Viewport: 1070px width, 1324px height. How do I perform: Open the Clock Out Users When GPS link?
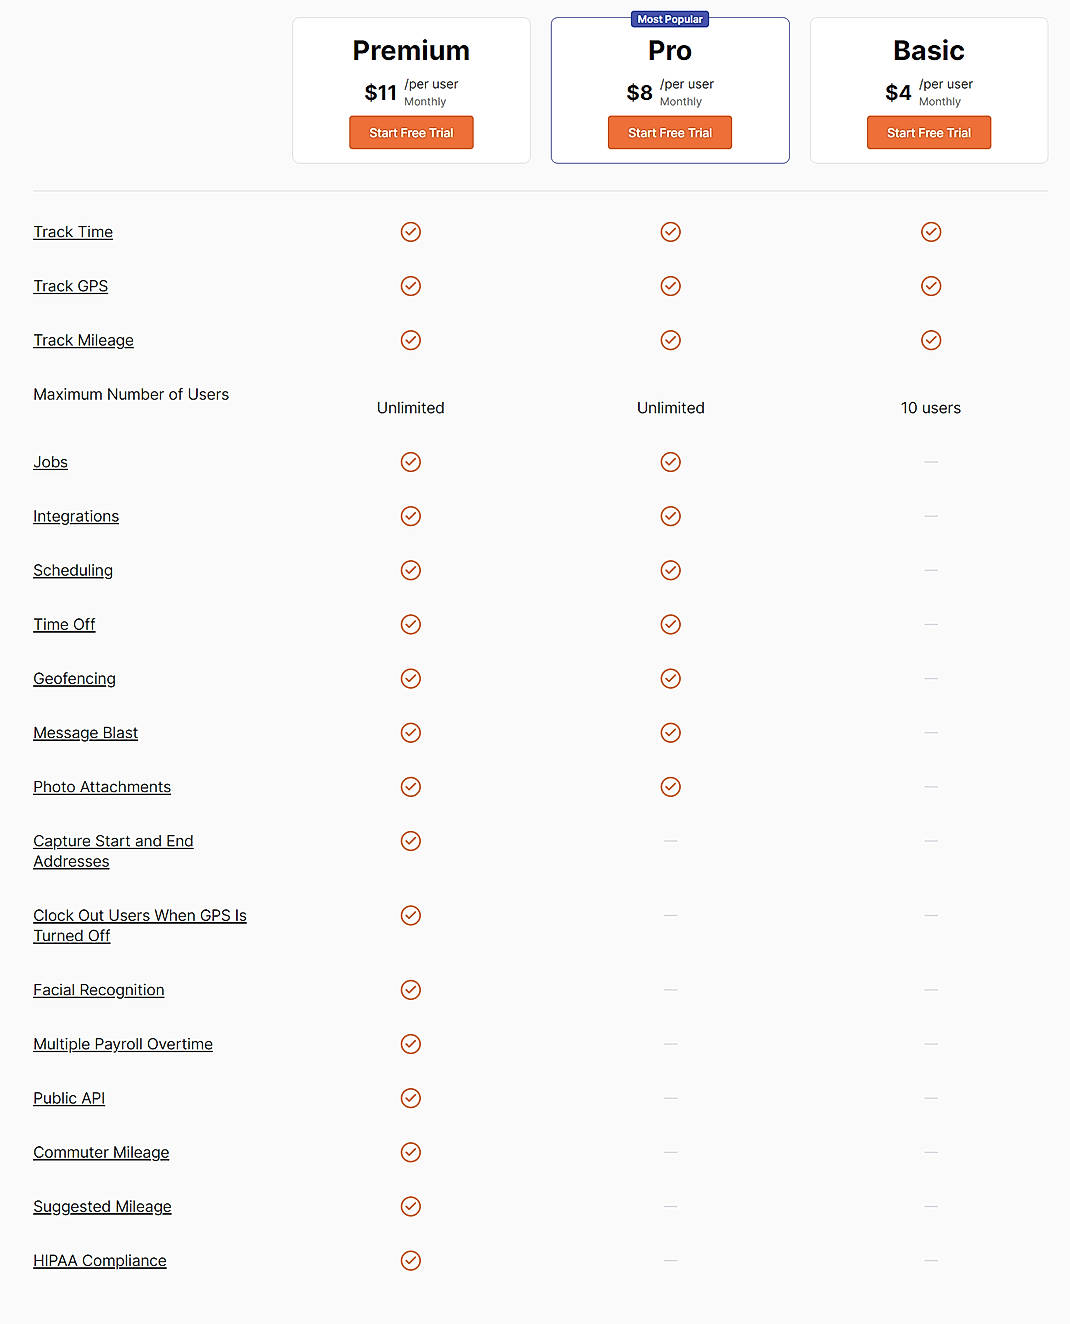coord(139,925)
